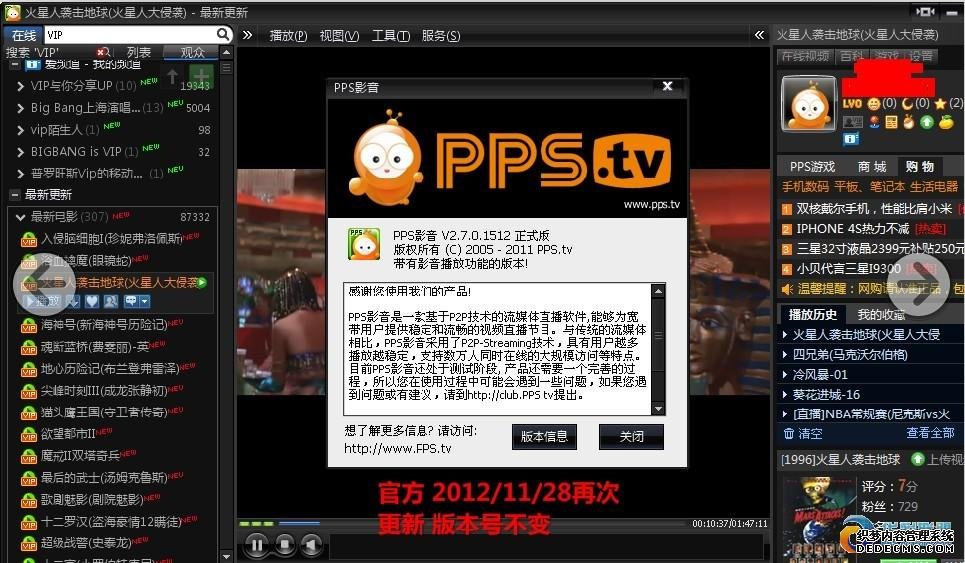Switch to 我的收藏 tab
965x563 pixels.
tap(881, 314)
